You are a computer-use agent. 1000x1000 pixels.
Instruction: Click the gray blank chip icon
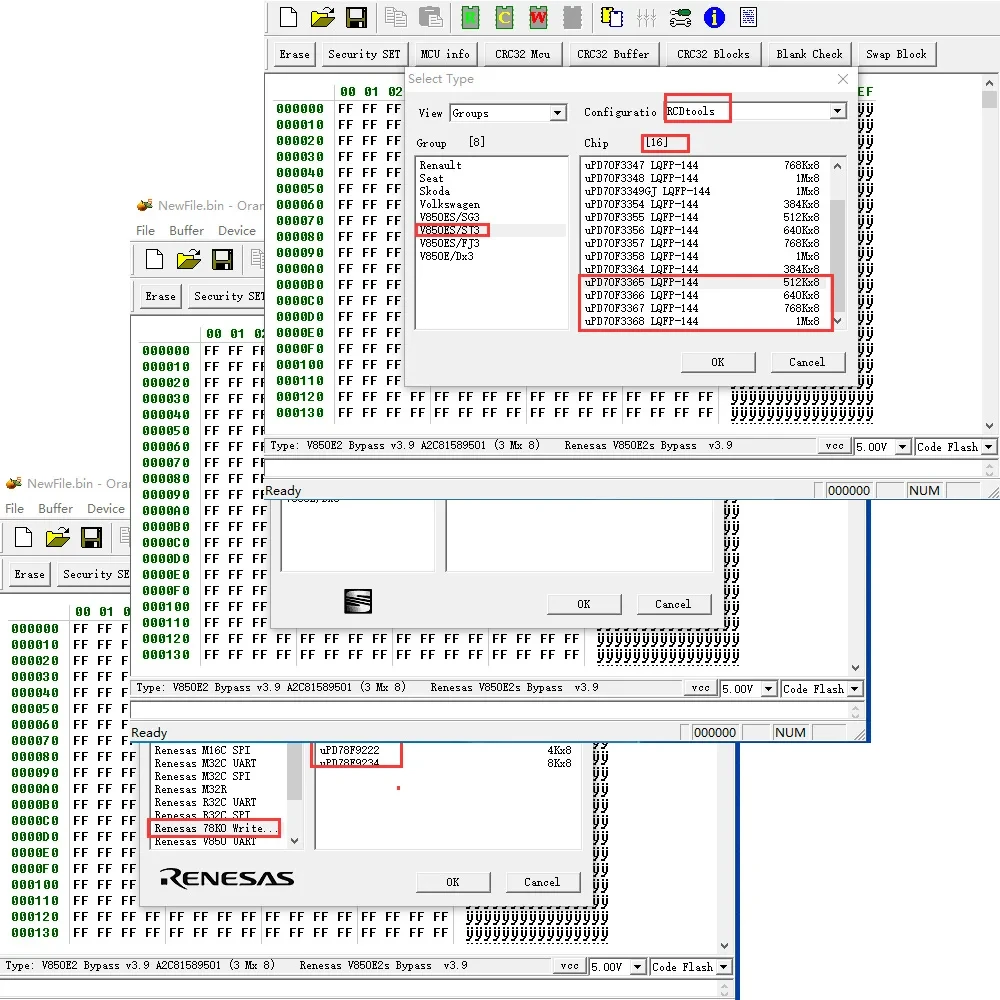coord(572,17)
